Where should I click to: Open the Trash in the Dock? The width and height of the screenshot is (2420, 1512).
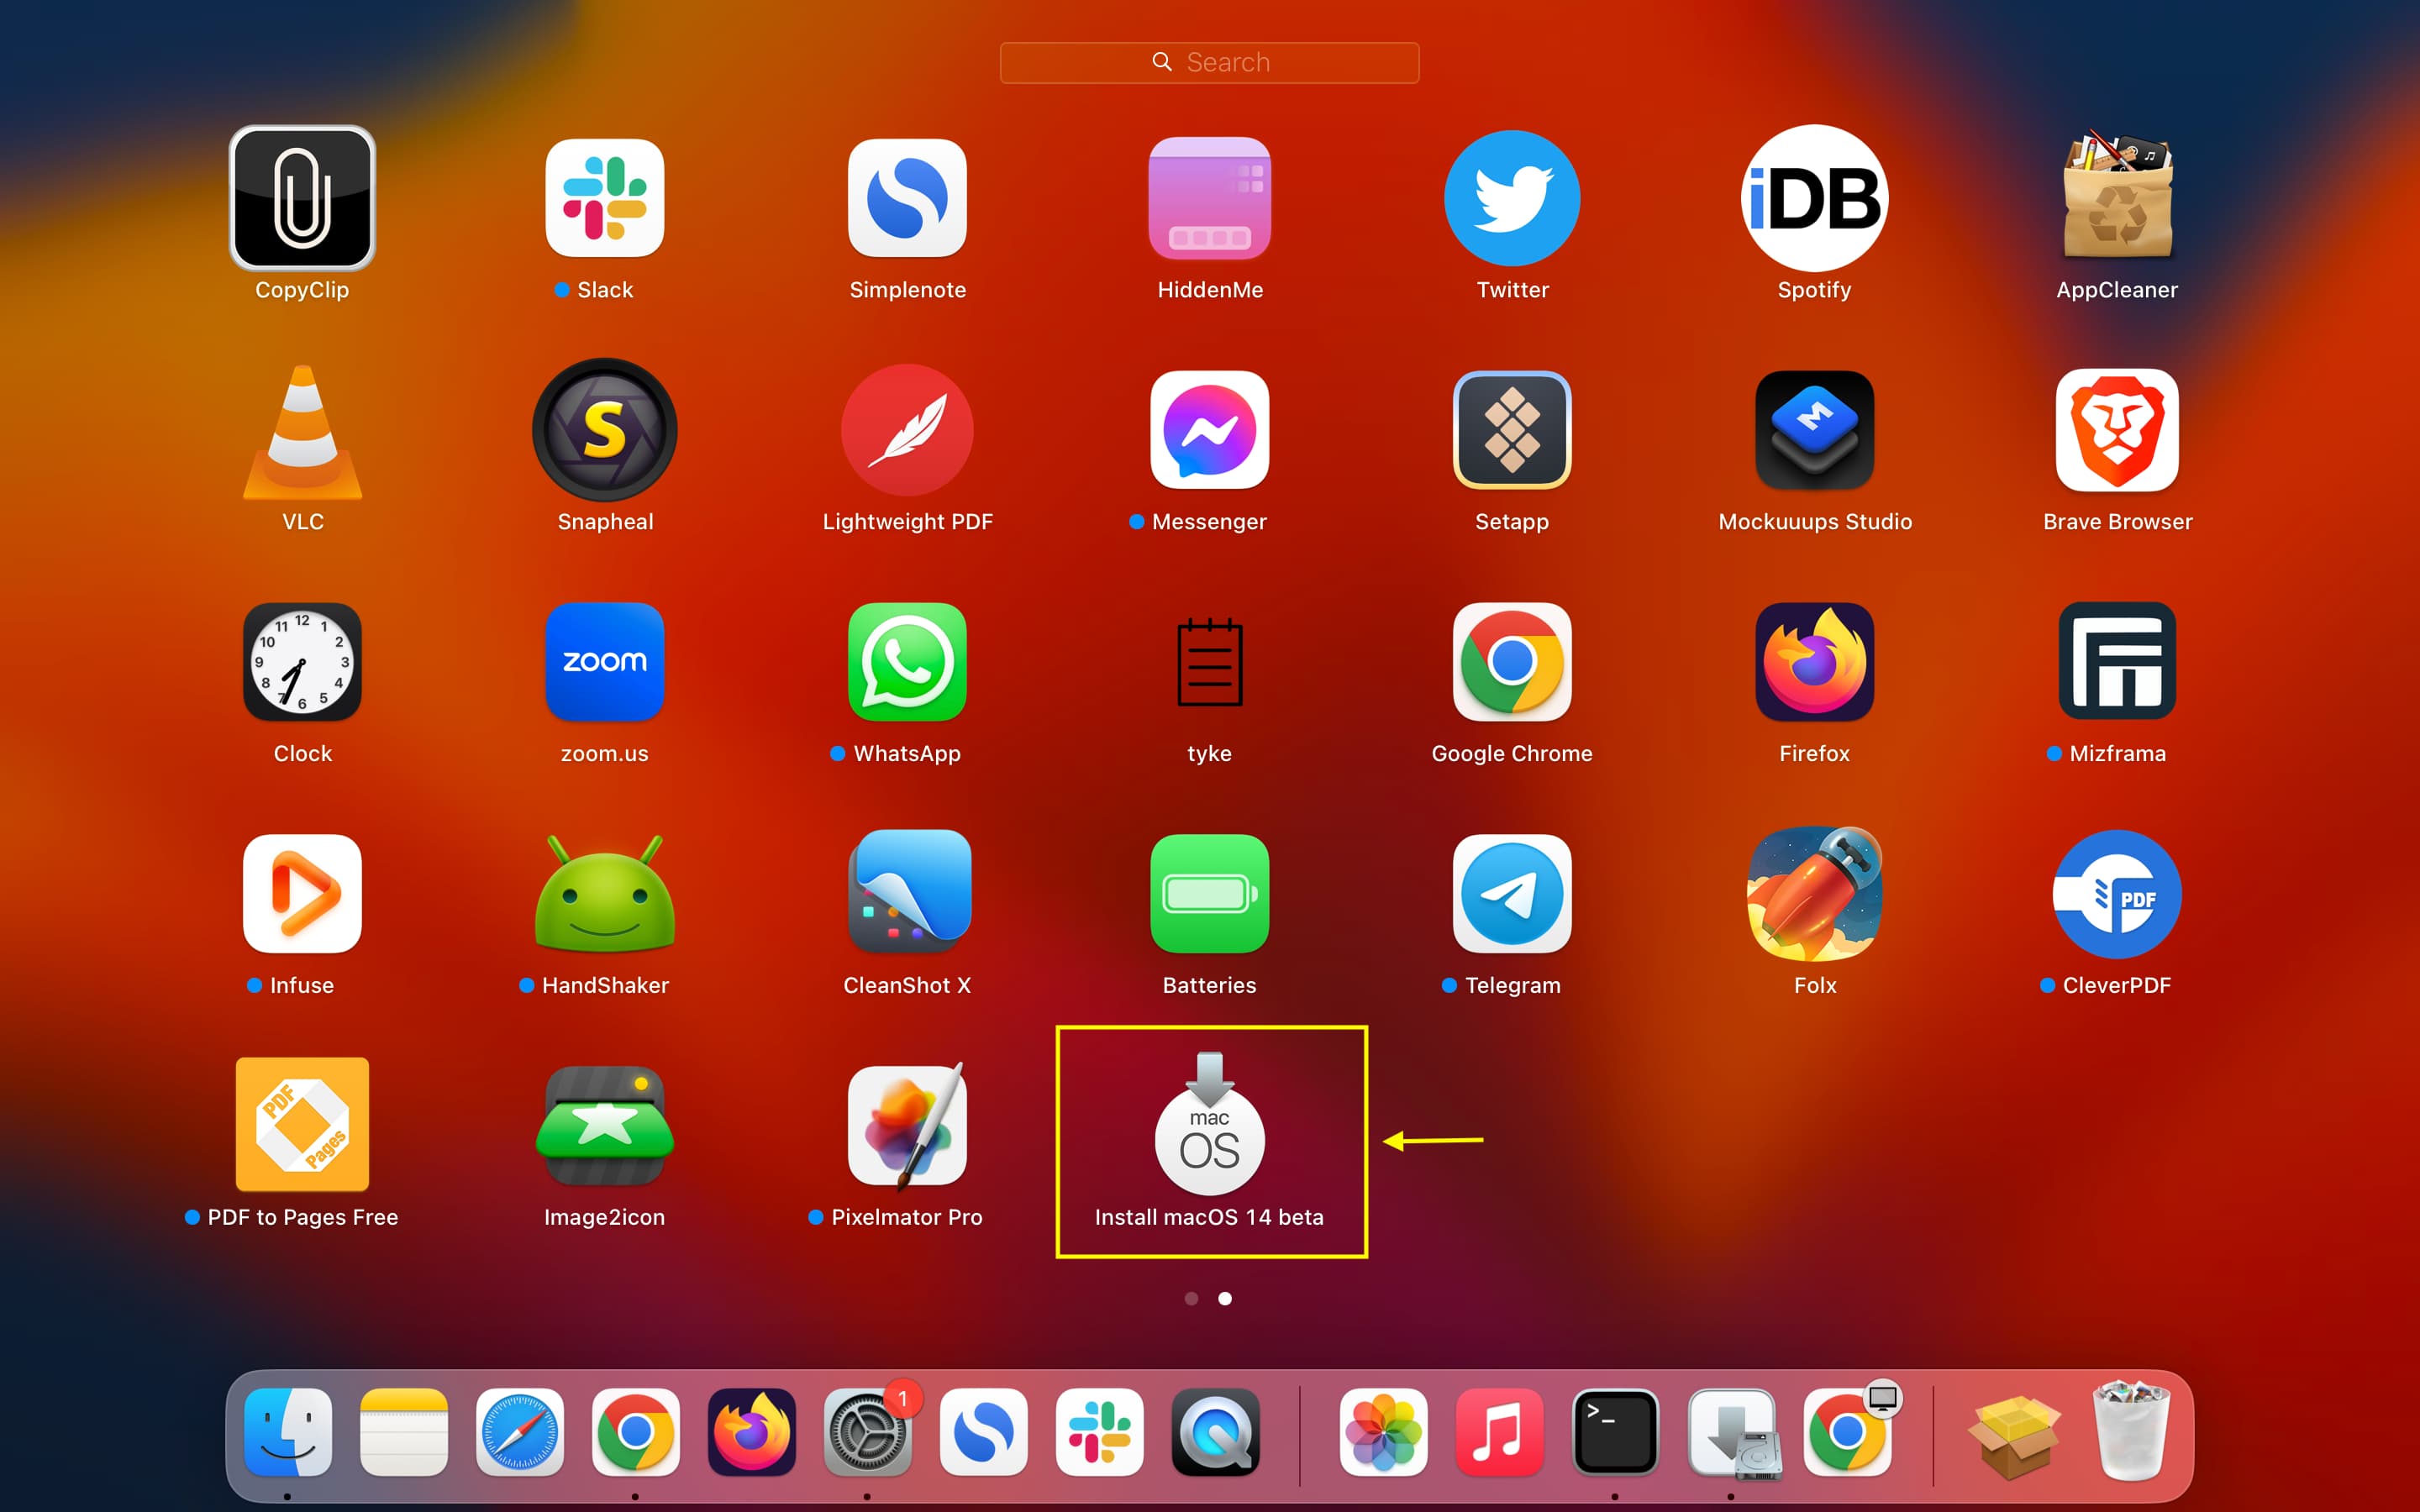coord(2131,1430)
